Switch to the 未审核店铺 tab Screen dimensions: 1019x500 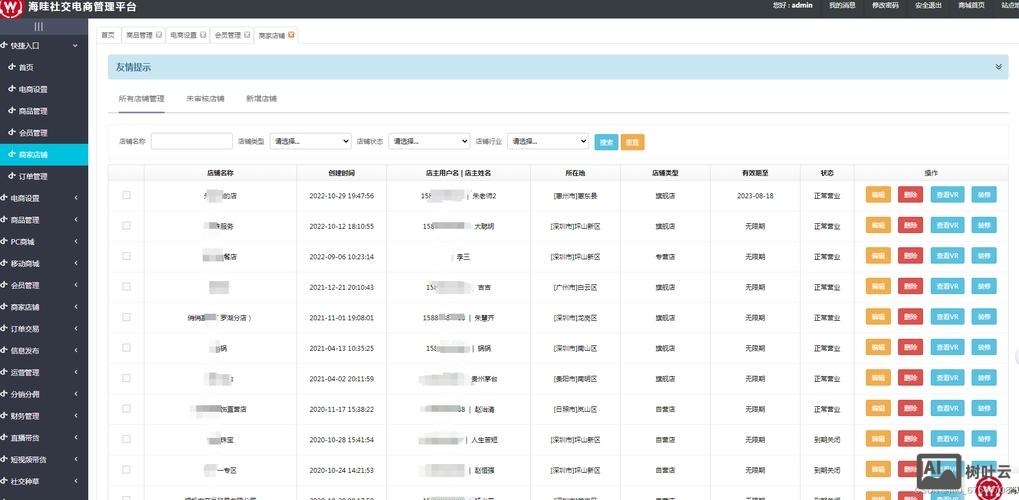(205, 99)
